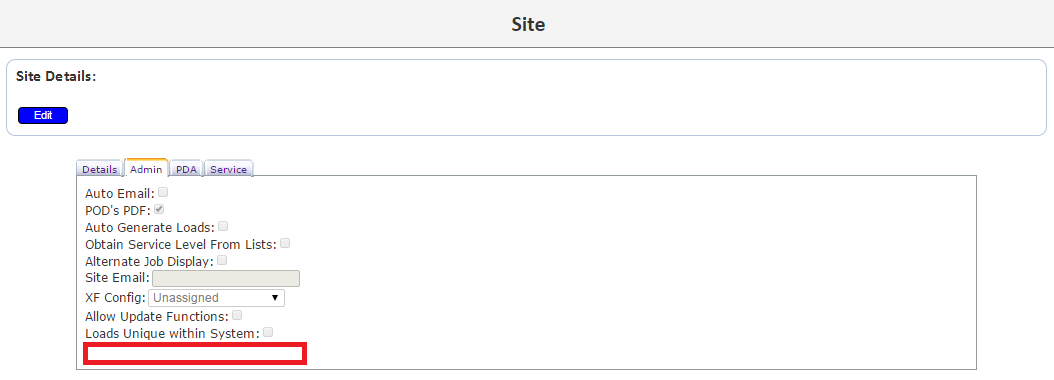Click the blue Edit button
The image size is (1054, 380).
[43, 115]
